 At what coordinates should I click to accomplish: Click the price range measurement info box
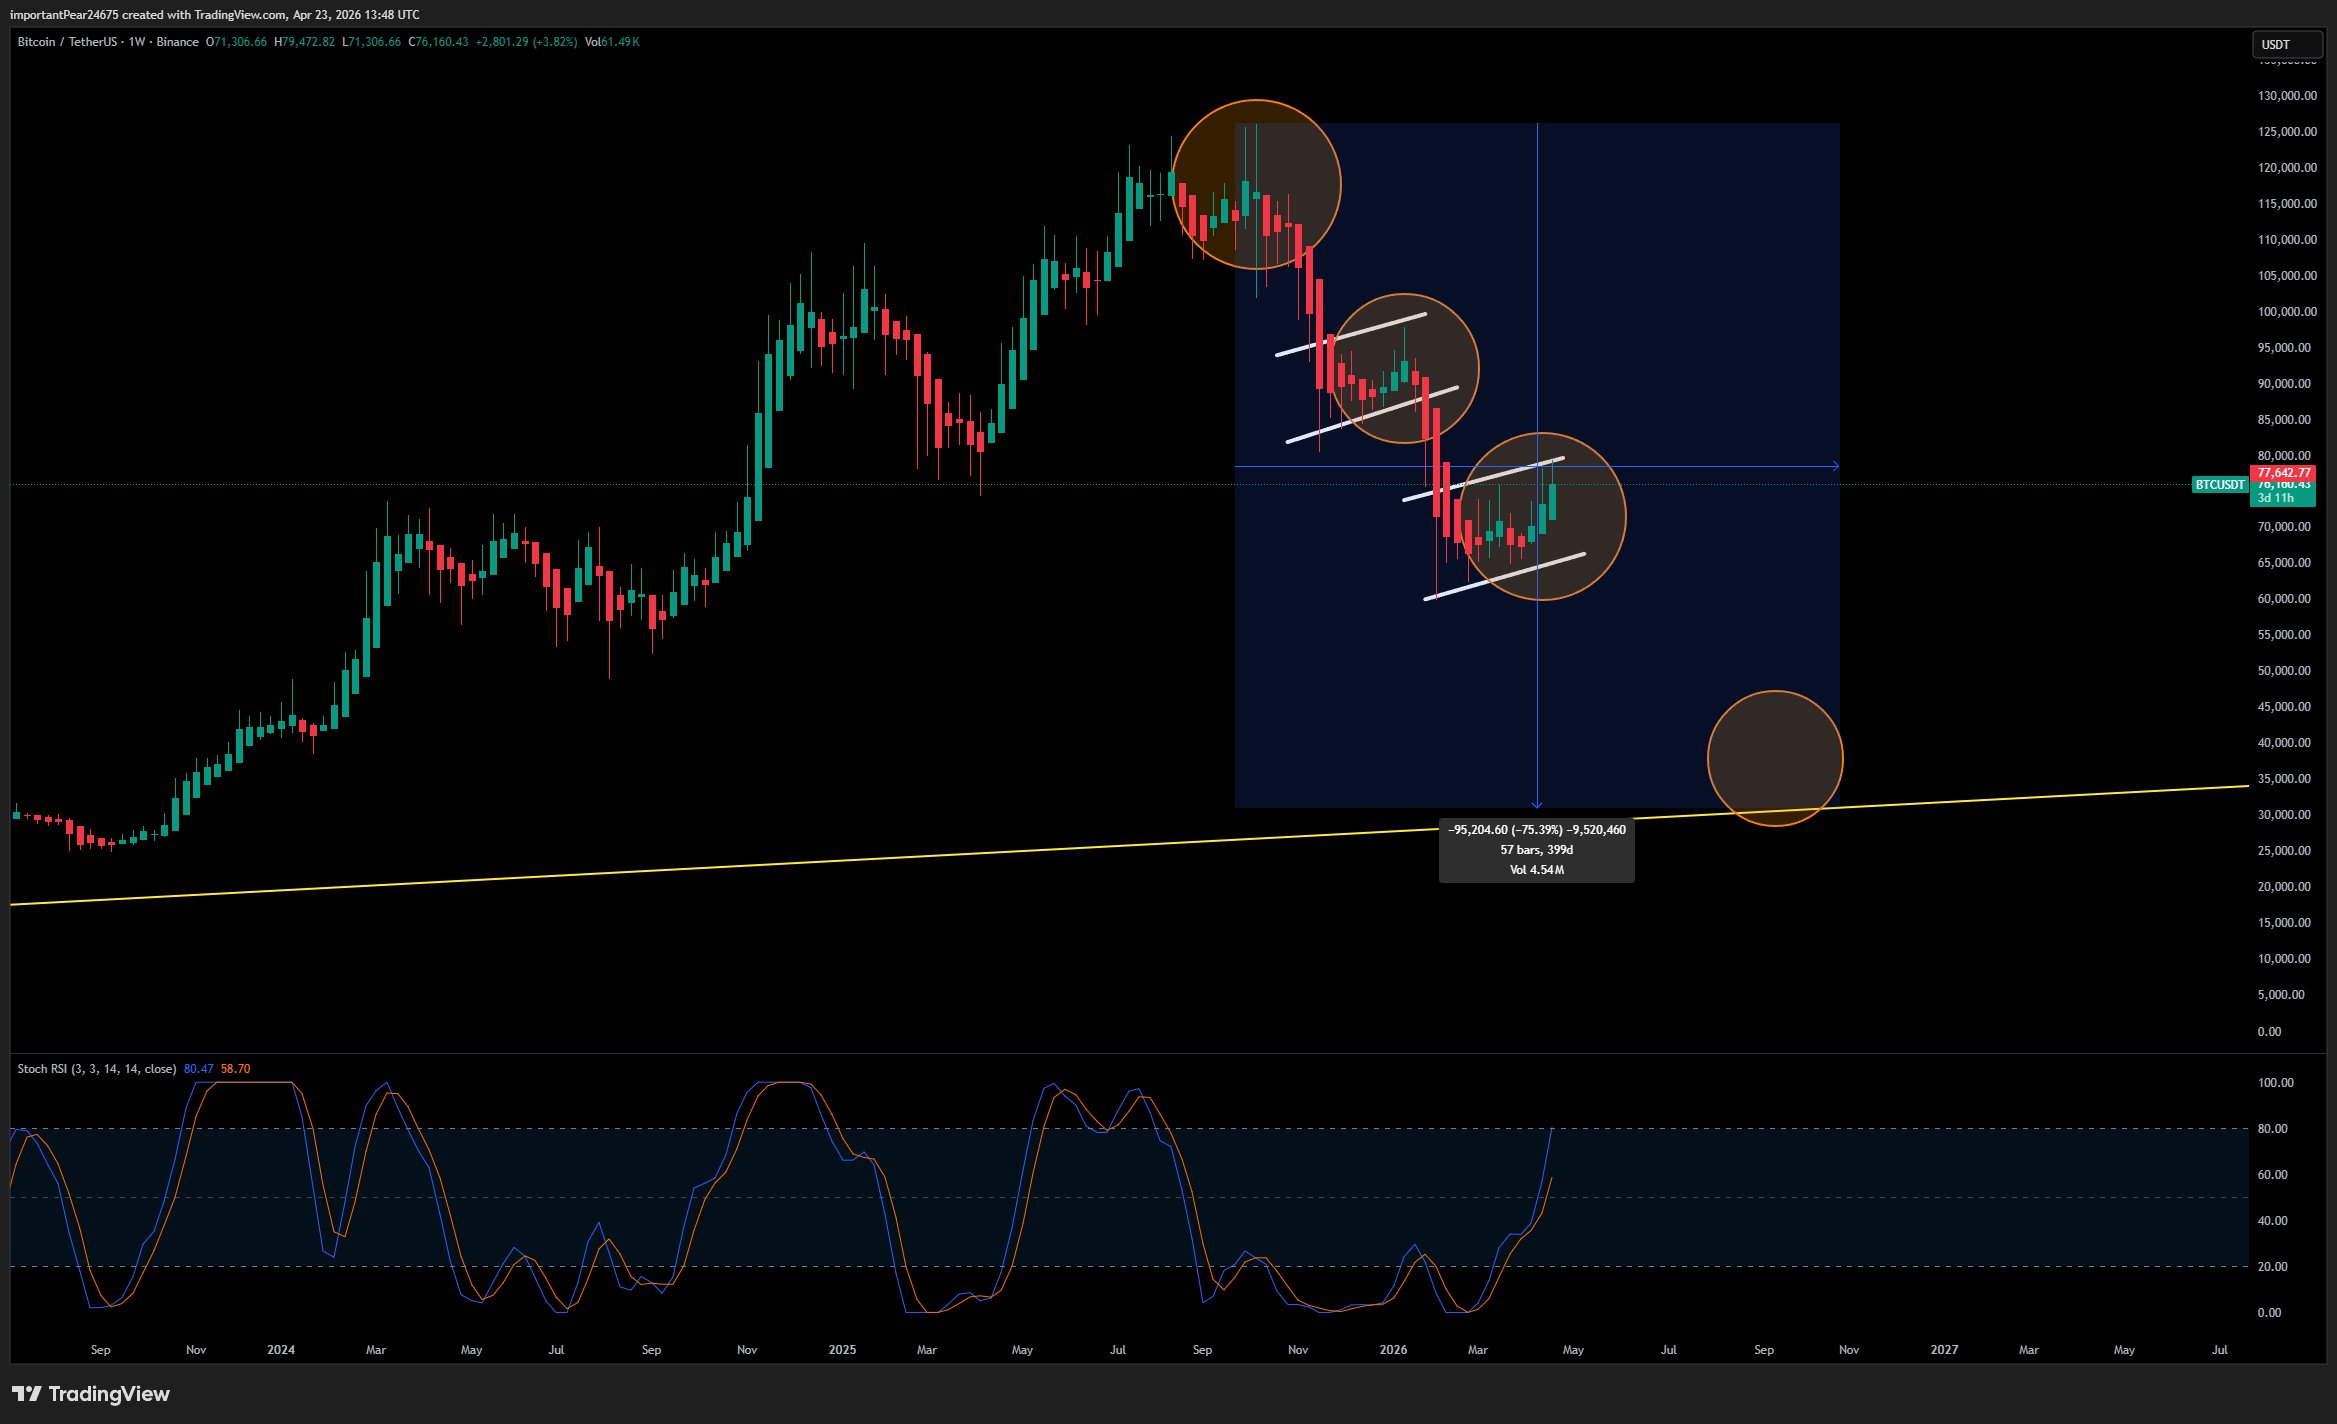[x=1536, y=850]
